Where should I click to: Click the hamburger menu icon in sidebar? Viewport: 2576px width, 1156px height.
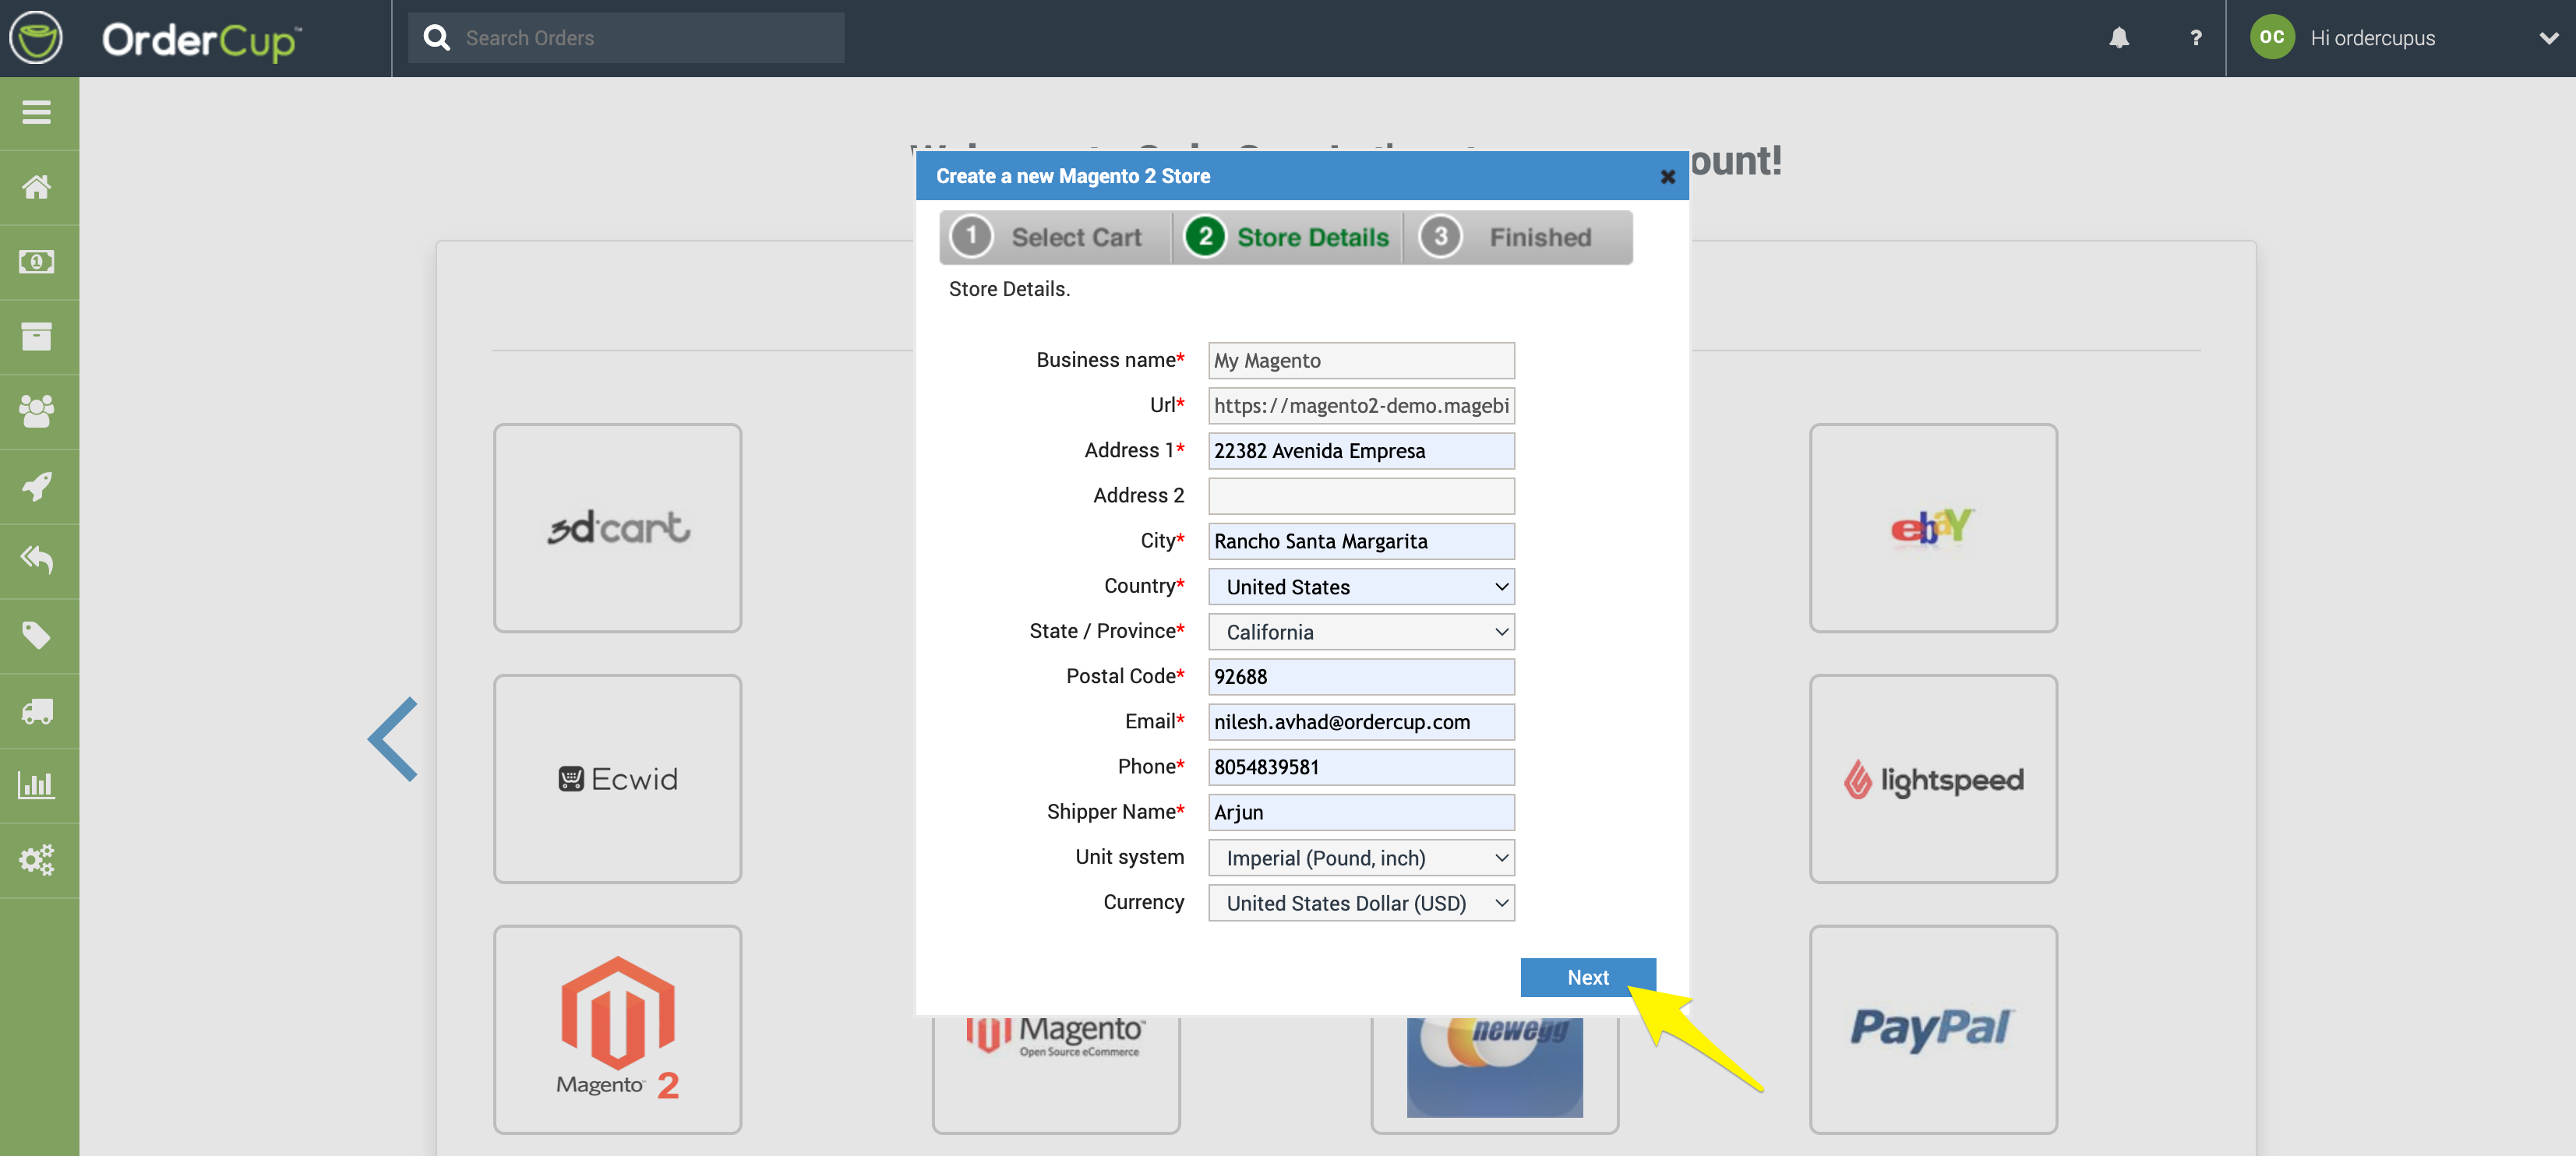coord(37,112)
